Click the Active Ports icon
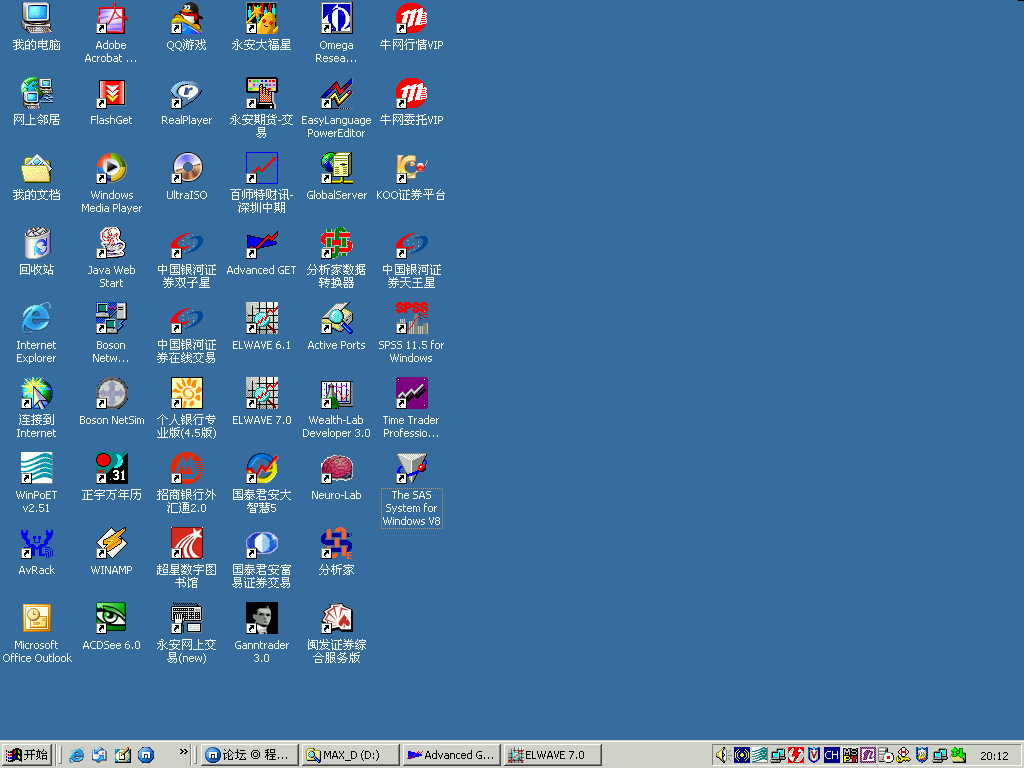The width and height of the screenshot is (1024, 768). 336,319
